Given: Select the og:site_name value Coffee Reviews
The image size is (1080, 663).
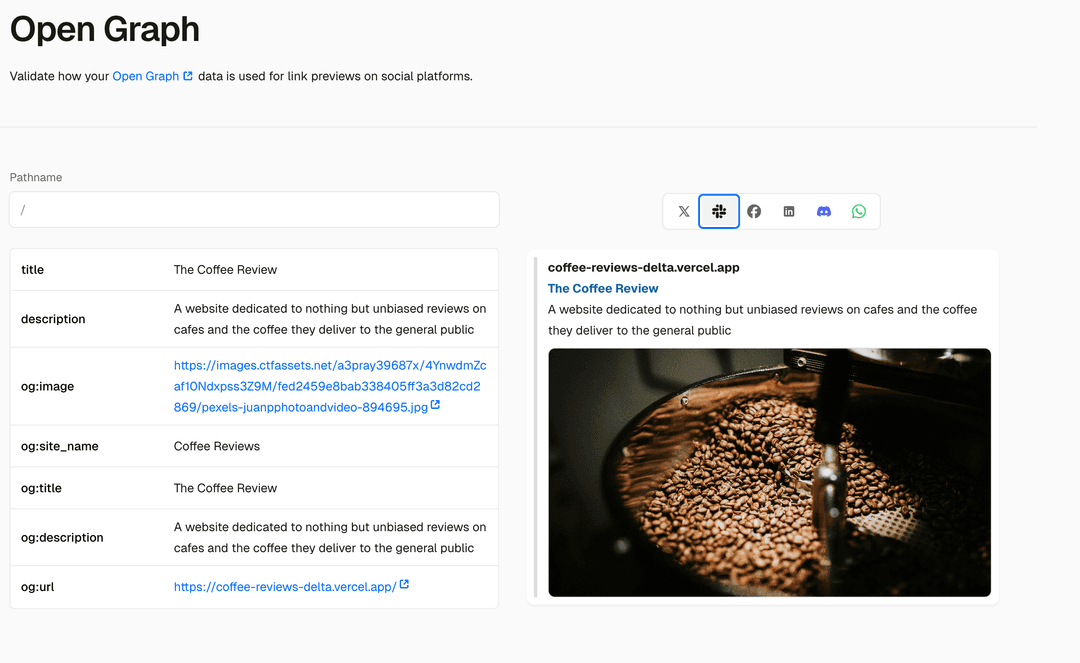Looking at the screenshot, I should pyautogui.click(x=217, y=446).
